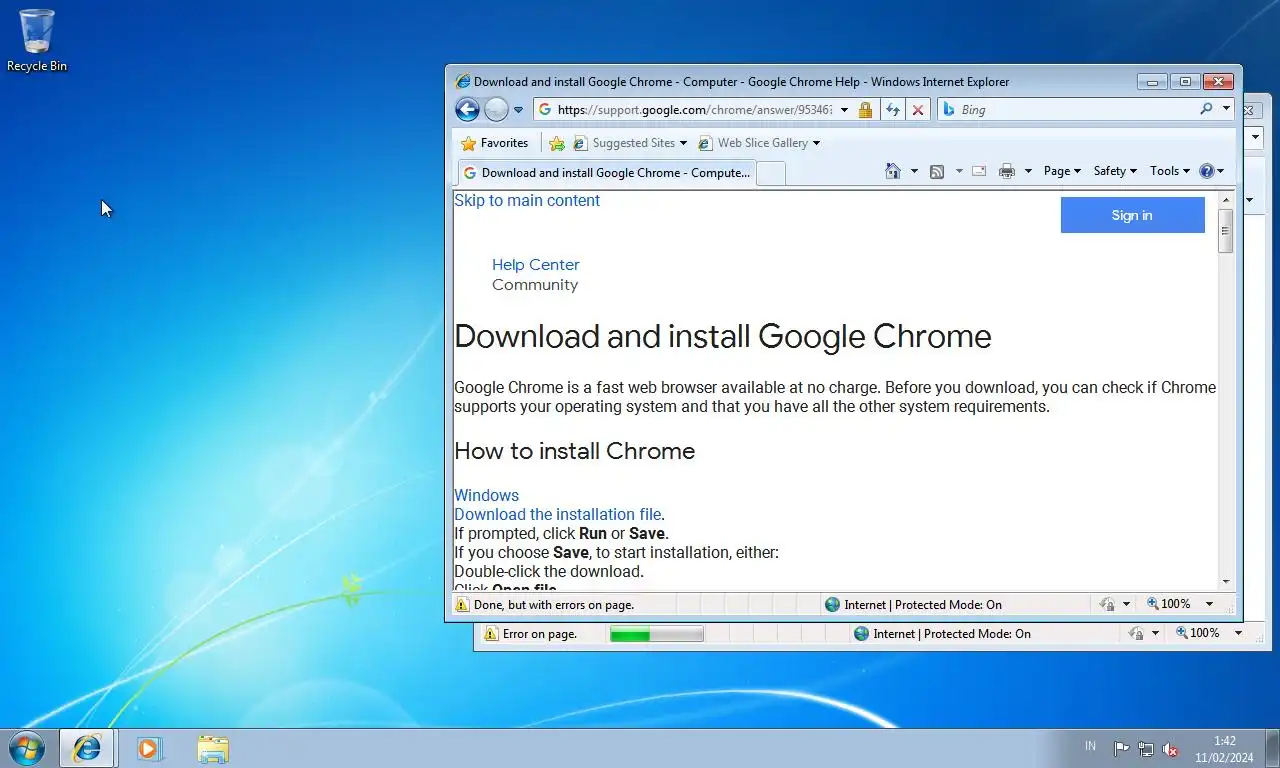The width and height of the screenshot is (1280, 768).
Task: Open the Community link
Action: tap(535, 285)
